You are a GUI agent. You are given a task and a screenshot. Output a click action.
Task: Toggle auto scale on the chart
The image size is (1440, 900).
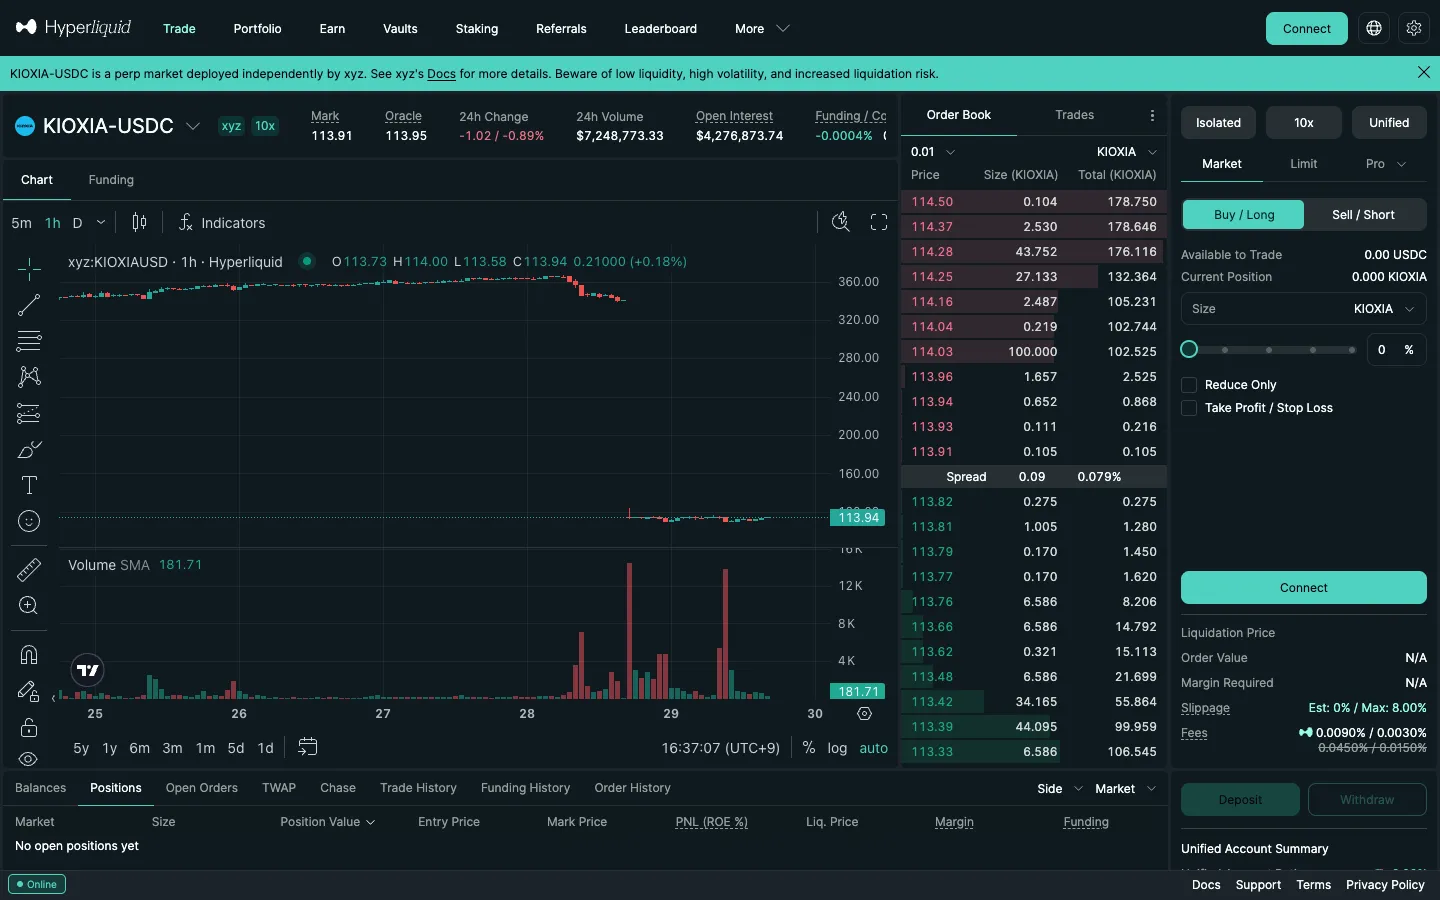873,748
